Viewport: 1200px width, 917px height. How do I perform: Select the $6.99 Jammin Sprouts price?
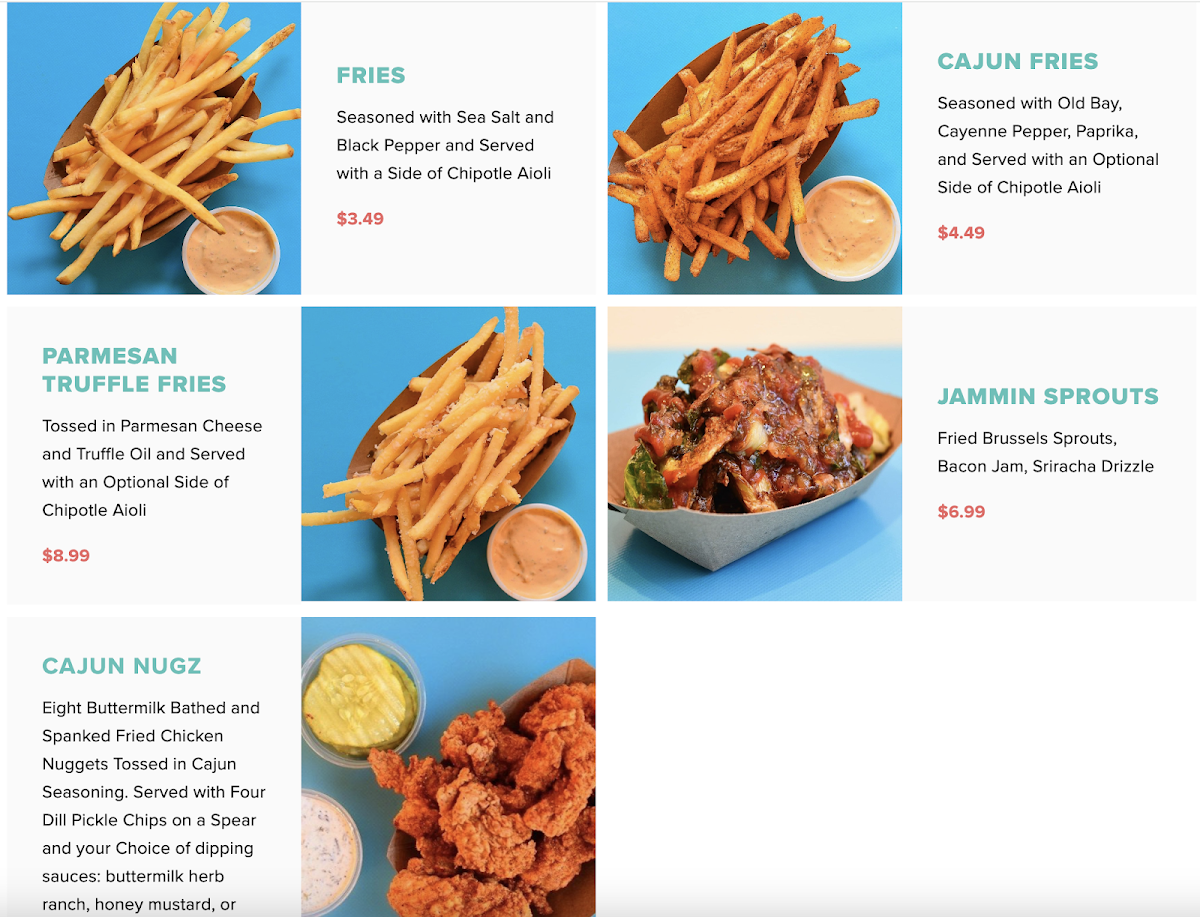961,512
